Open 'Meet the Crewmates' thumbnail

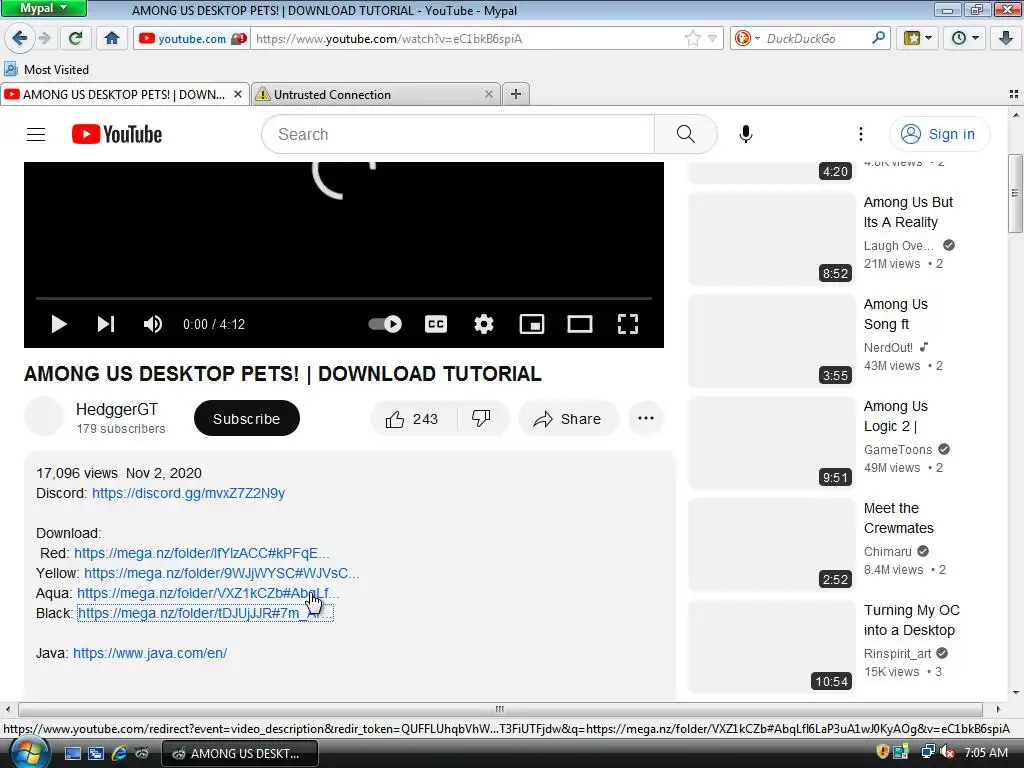pyautogui.click(x=771, y=545)
